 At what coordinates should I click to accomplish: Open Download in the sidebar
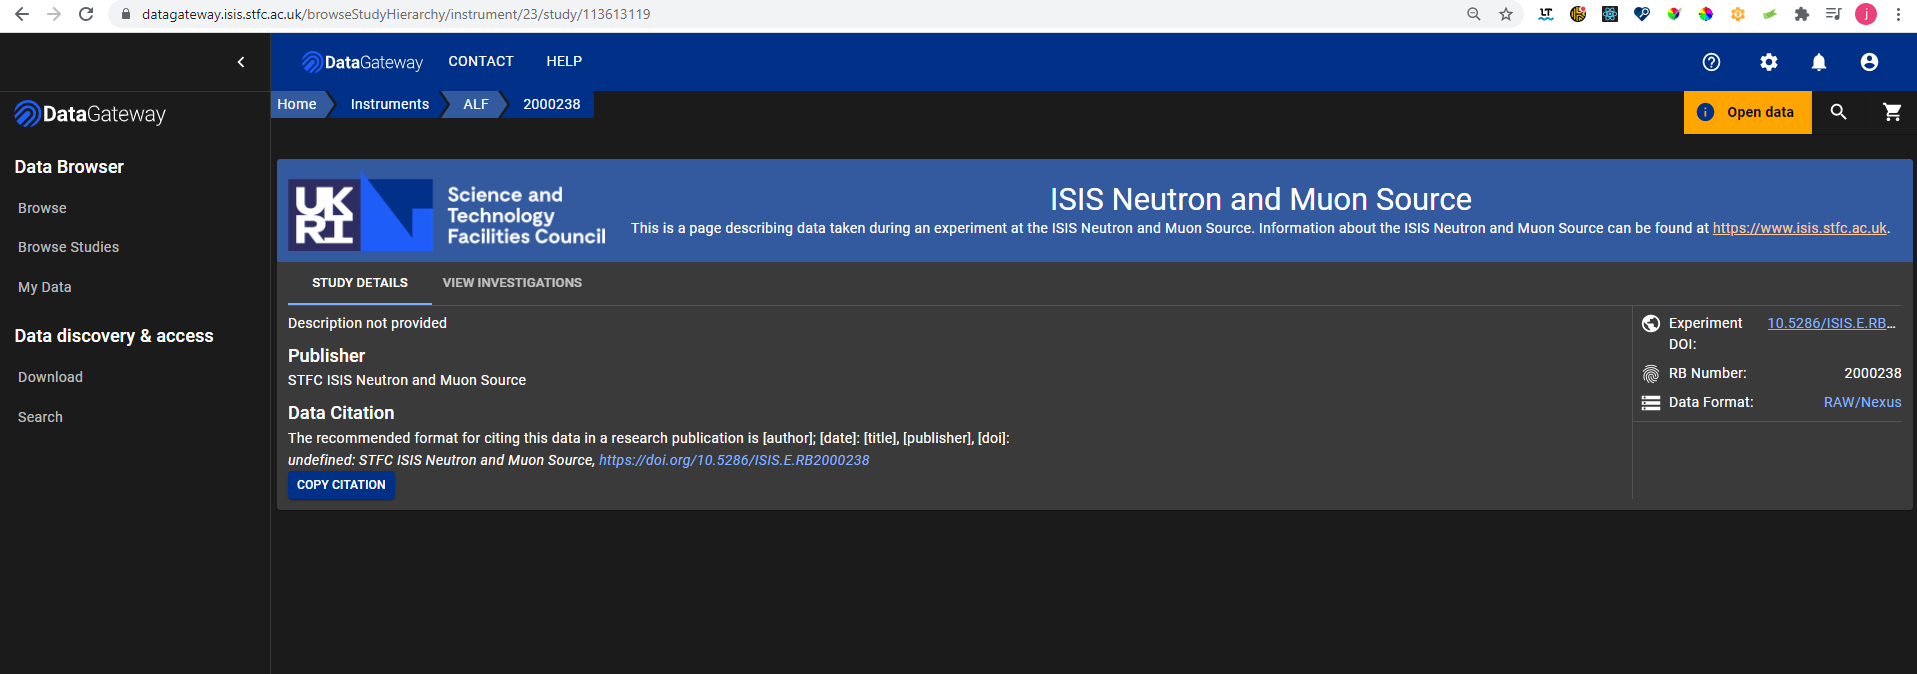click(x=50, y=377)
